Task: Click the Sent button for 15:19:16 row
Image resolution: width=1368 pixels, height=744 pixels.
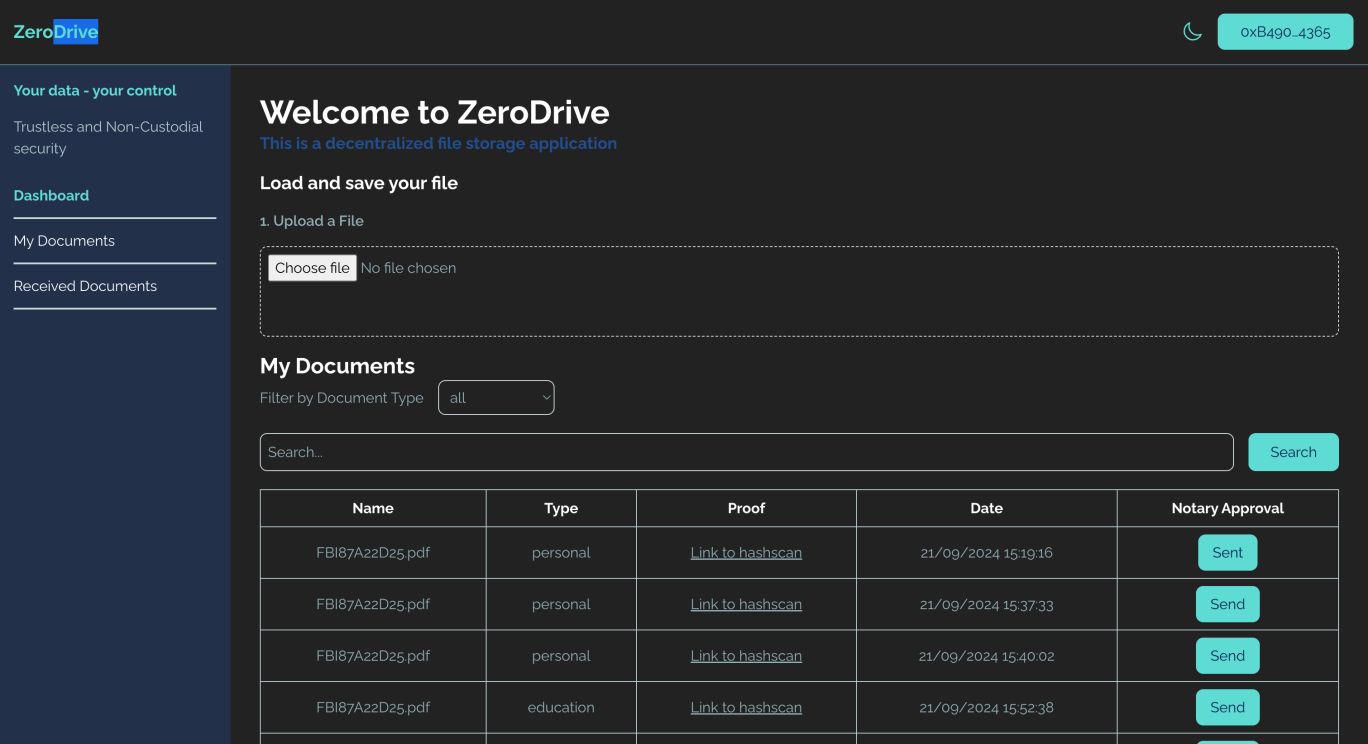Action: [1227, 553]
